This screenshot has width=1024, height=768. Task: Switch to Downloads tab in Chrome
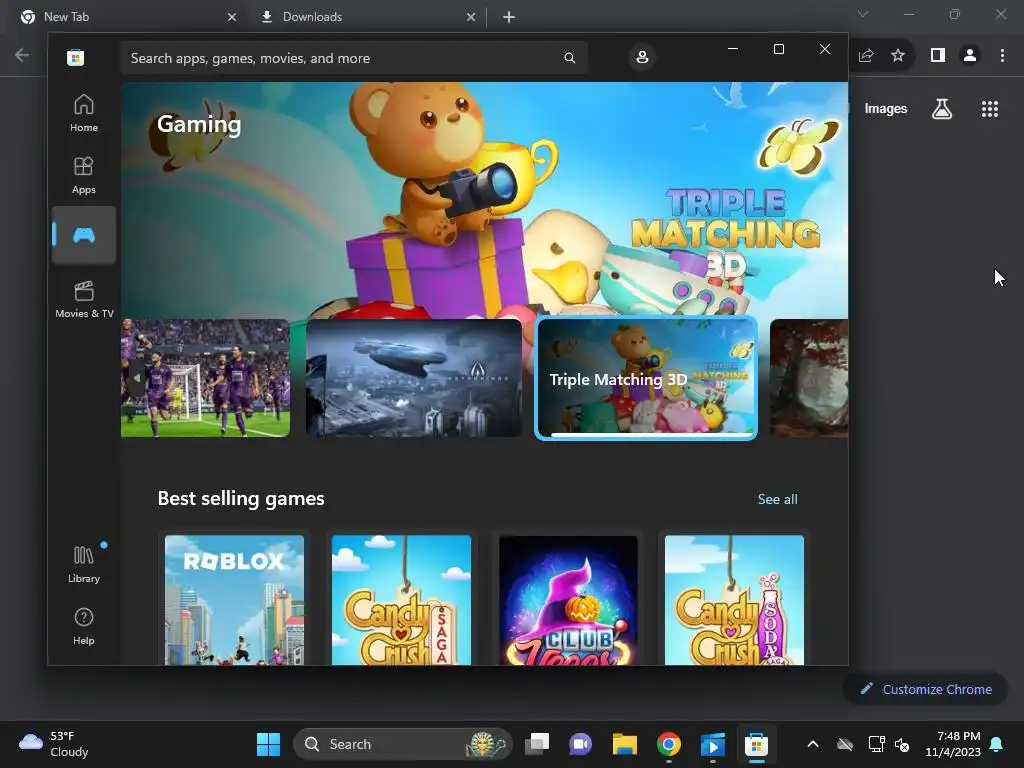[366, 17]
